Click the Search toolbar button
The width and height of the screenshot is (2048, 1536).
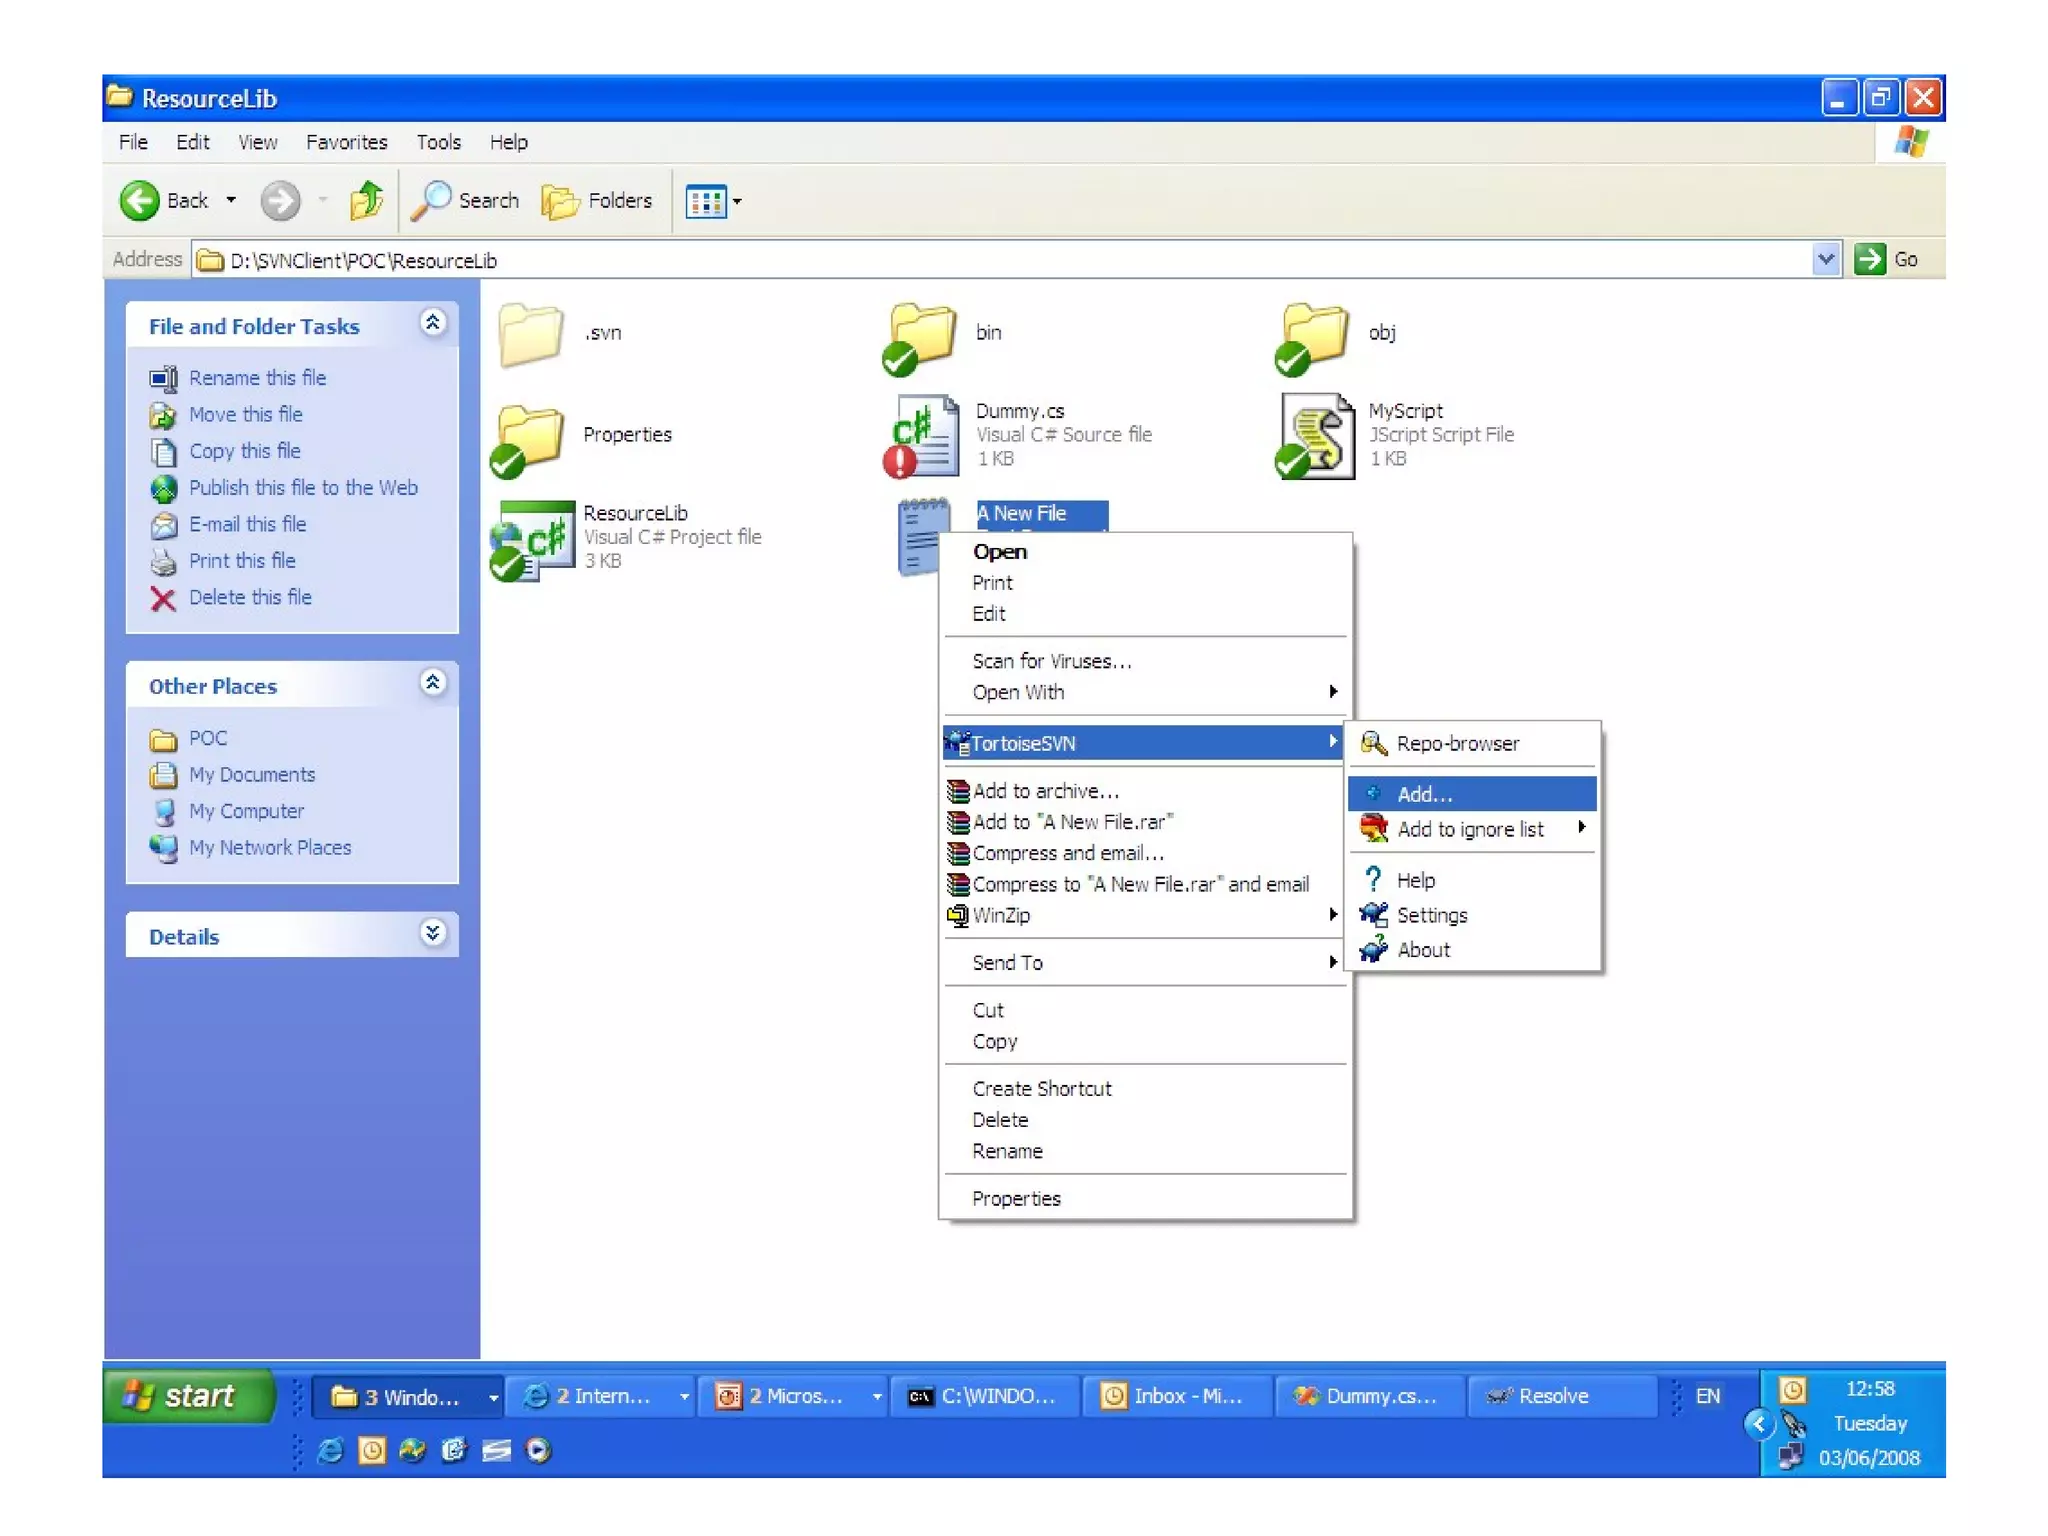[466, 200]
